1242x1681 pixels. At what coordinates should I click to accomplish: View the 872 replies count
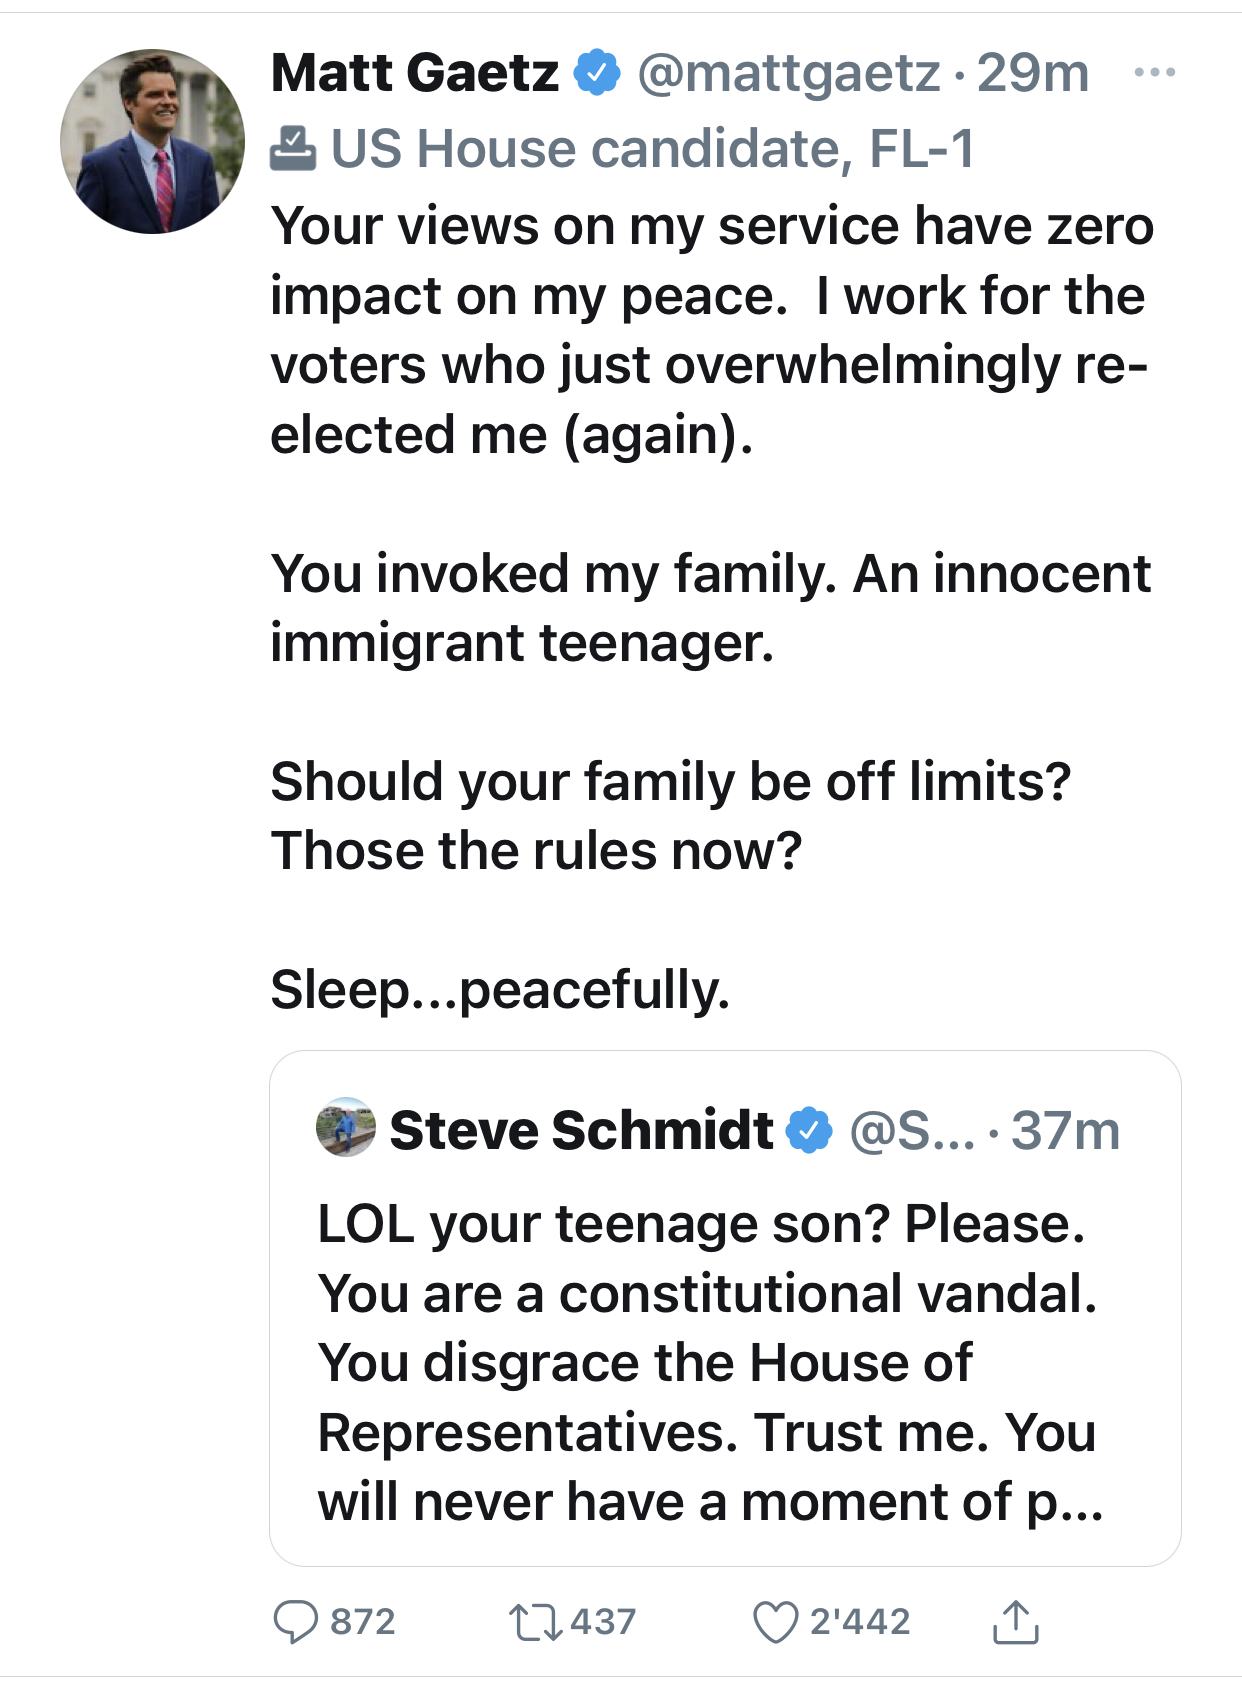pyautogui.click(x=363, y=1621)
